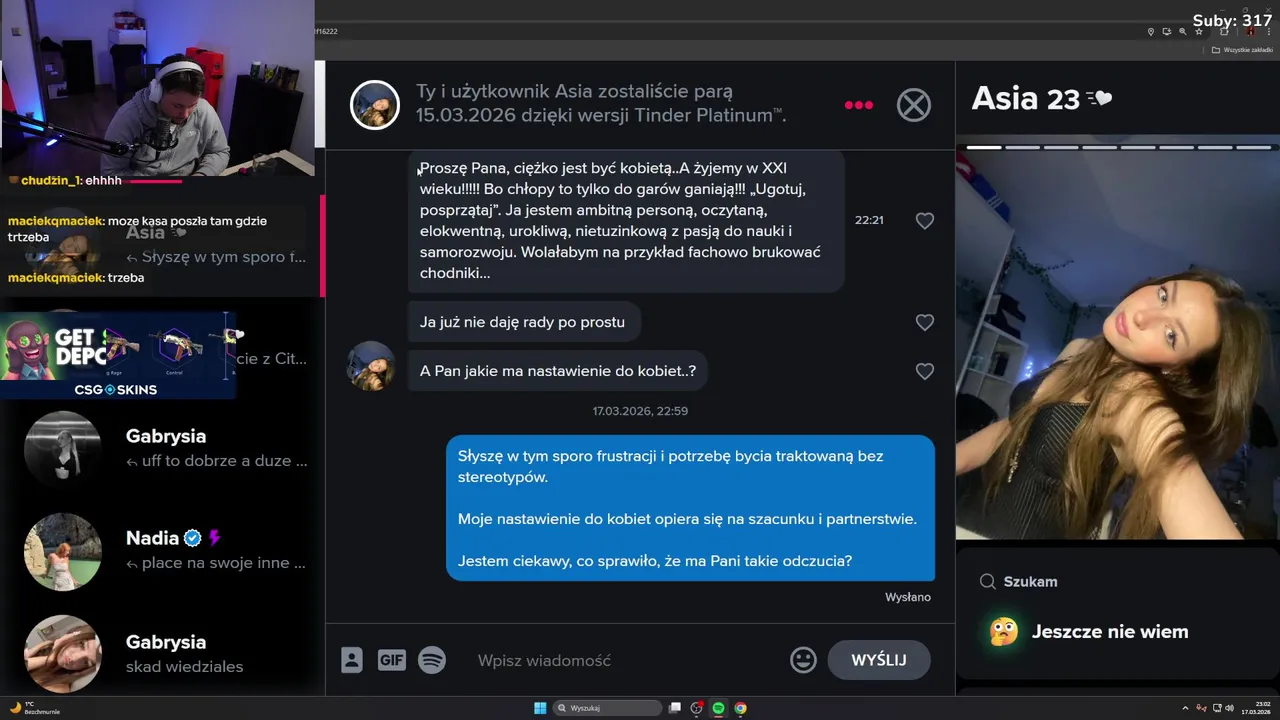
Task: Like the long message sent at 22:21
Action: (925, 220)
